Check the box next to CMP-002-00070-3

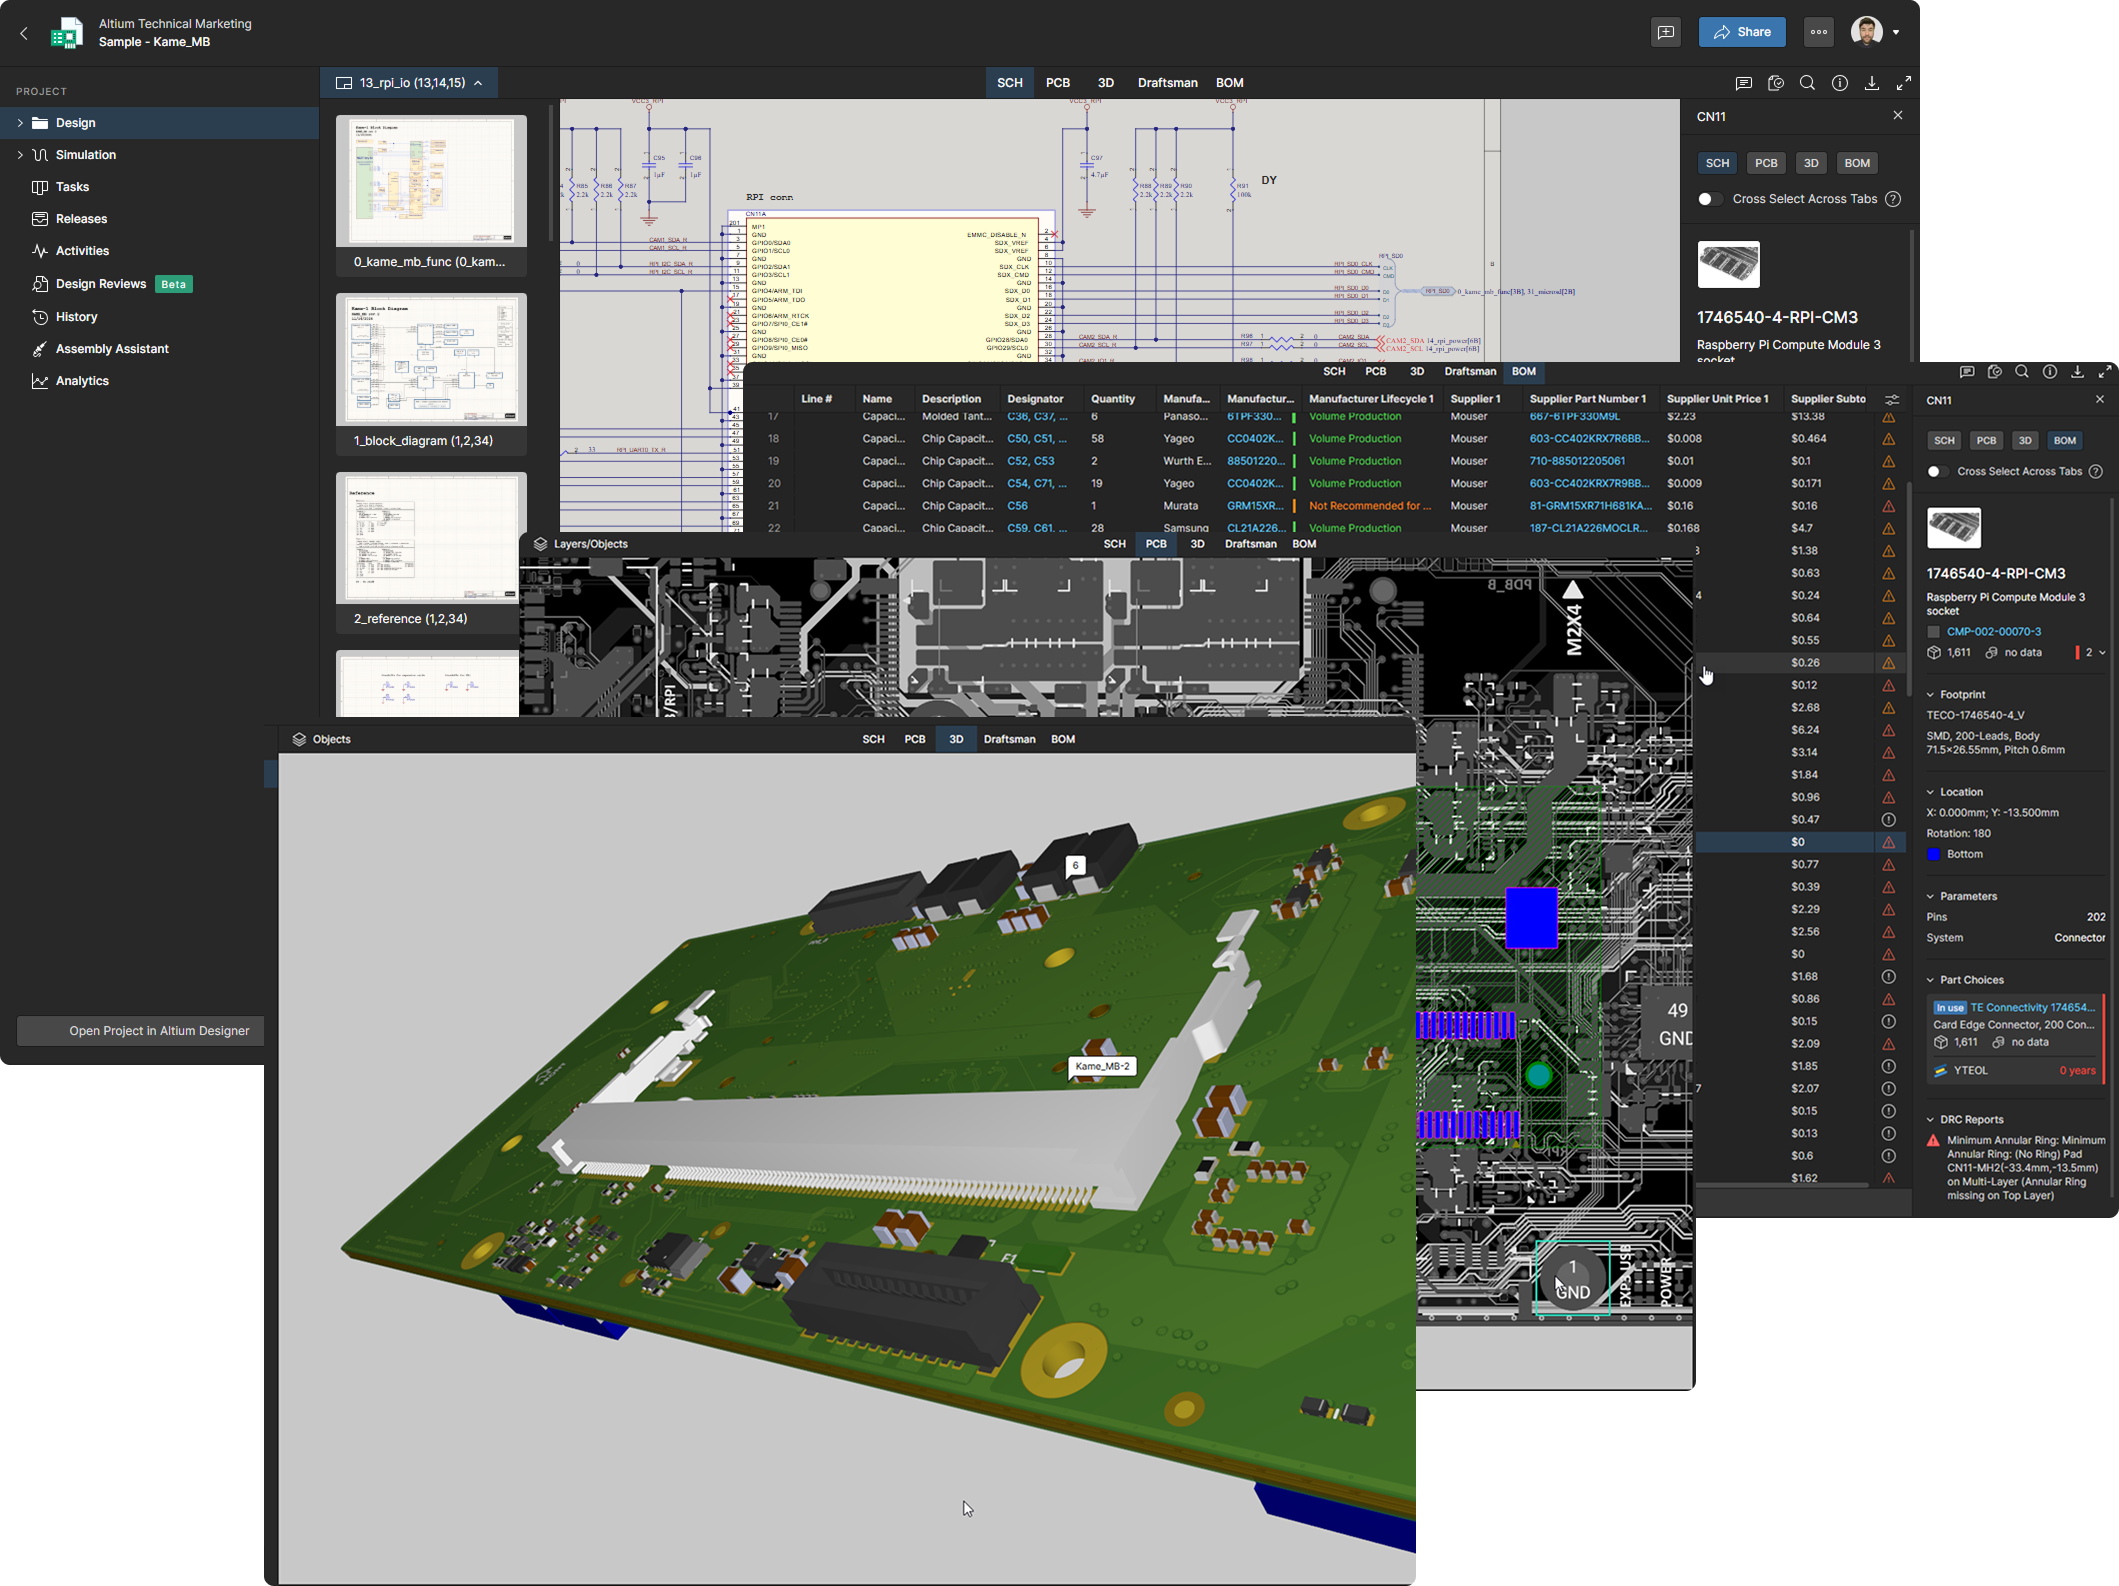(1934, 632)
